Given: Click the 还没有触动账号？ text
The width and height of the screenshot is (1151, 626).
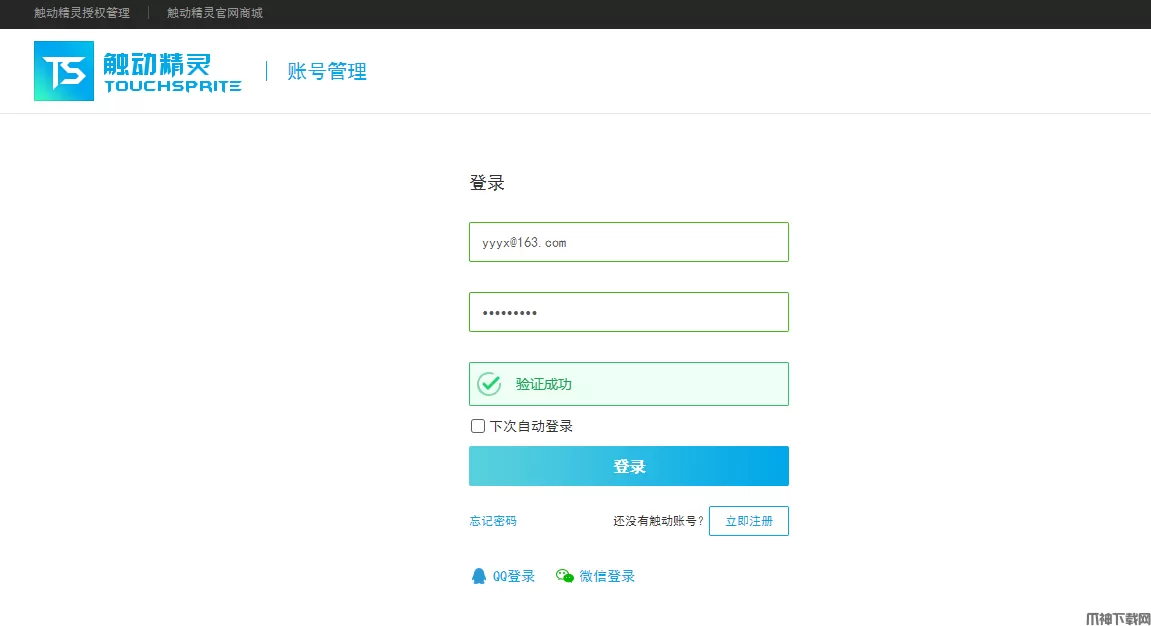Looking at the screenshot, I should coord(658,521).
